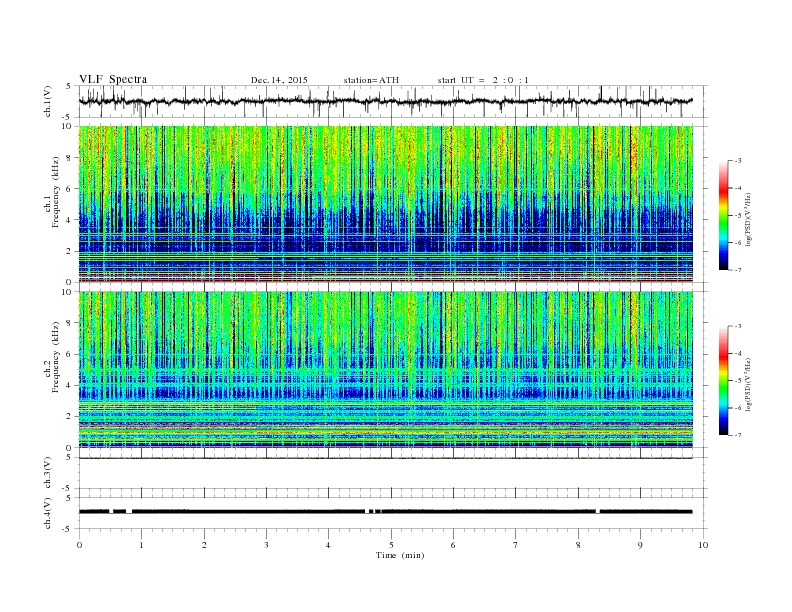Click inside the ch.2 spectrogram panel
This screenshot has width=792, height=612.
pyautogui.click(x=385, y=370)
